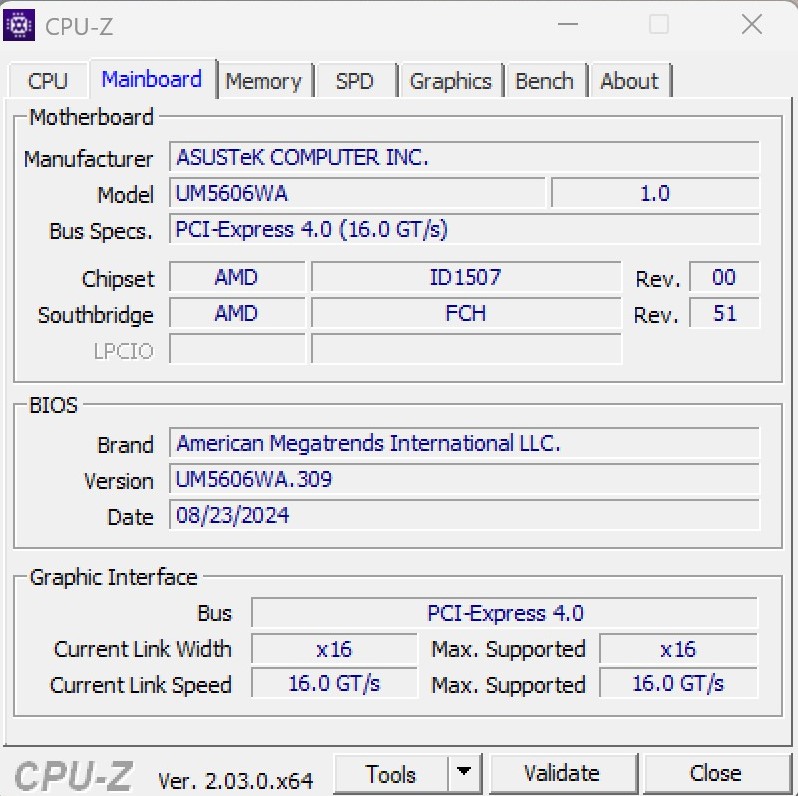Show the About tab

pyautogui.click(x=630, y=81)
